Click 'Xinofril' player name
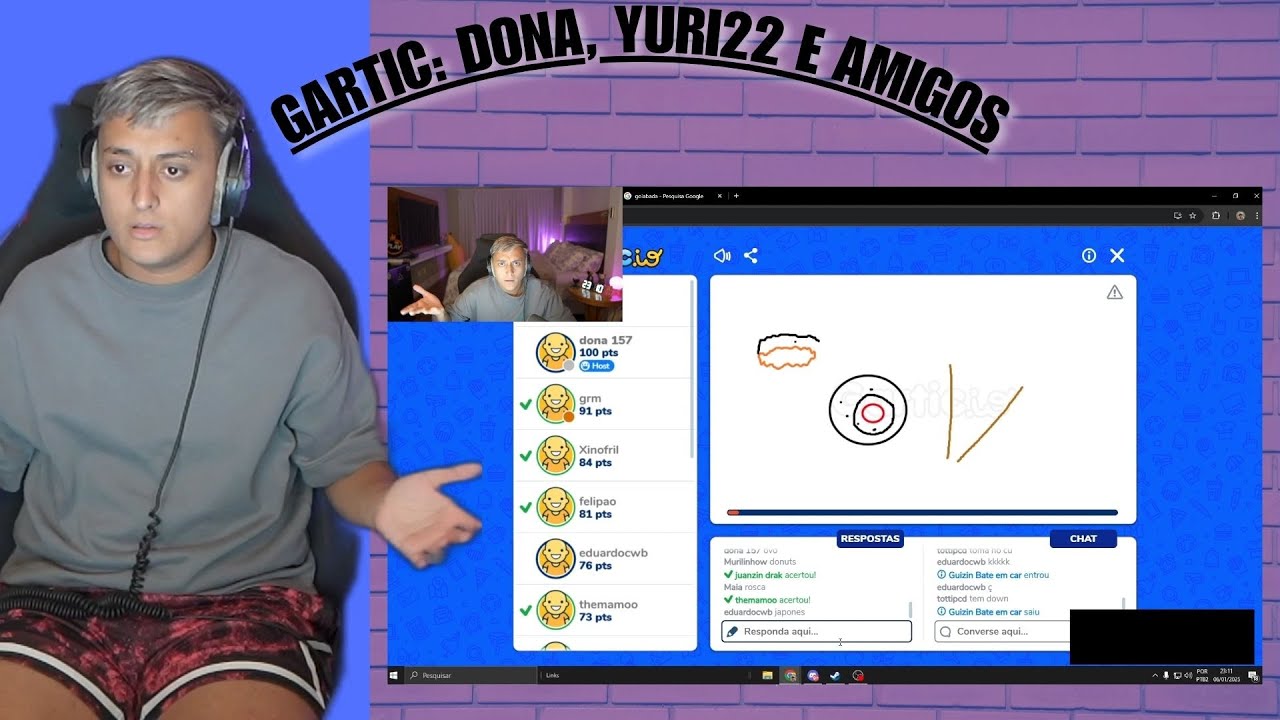Screen dimensions: 1280x720 [x=599, y=450]
